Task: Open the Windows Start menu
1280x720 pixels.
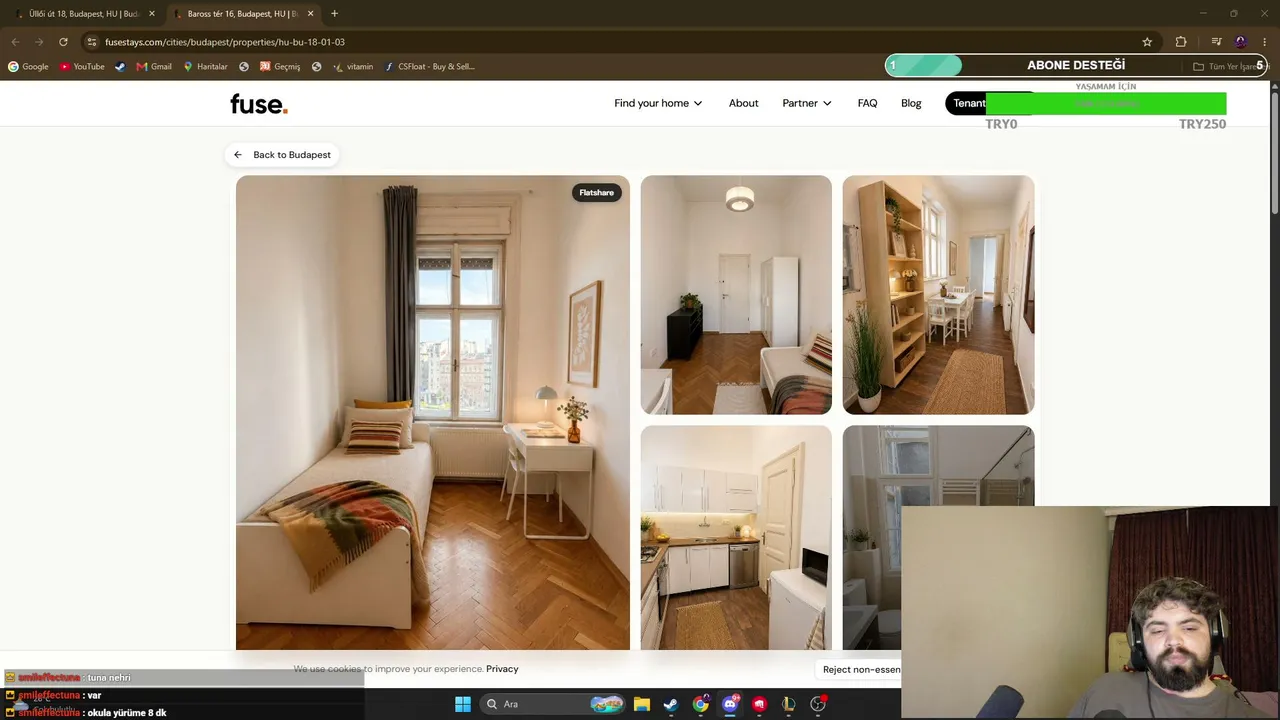Action: (463, 704)
